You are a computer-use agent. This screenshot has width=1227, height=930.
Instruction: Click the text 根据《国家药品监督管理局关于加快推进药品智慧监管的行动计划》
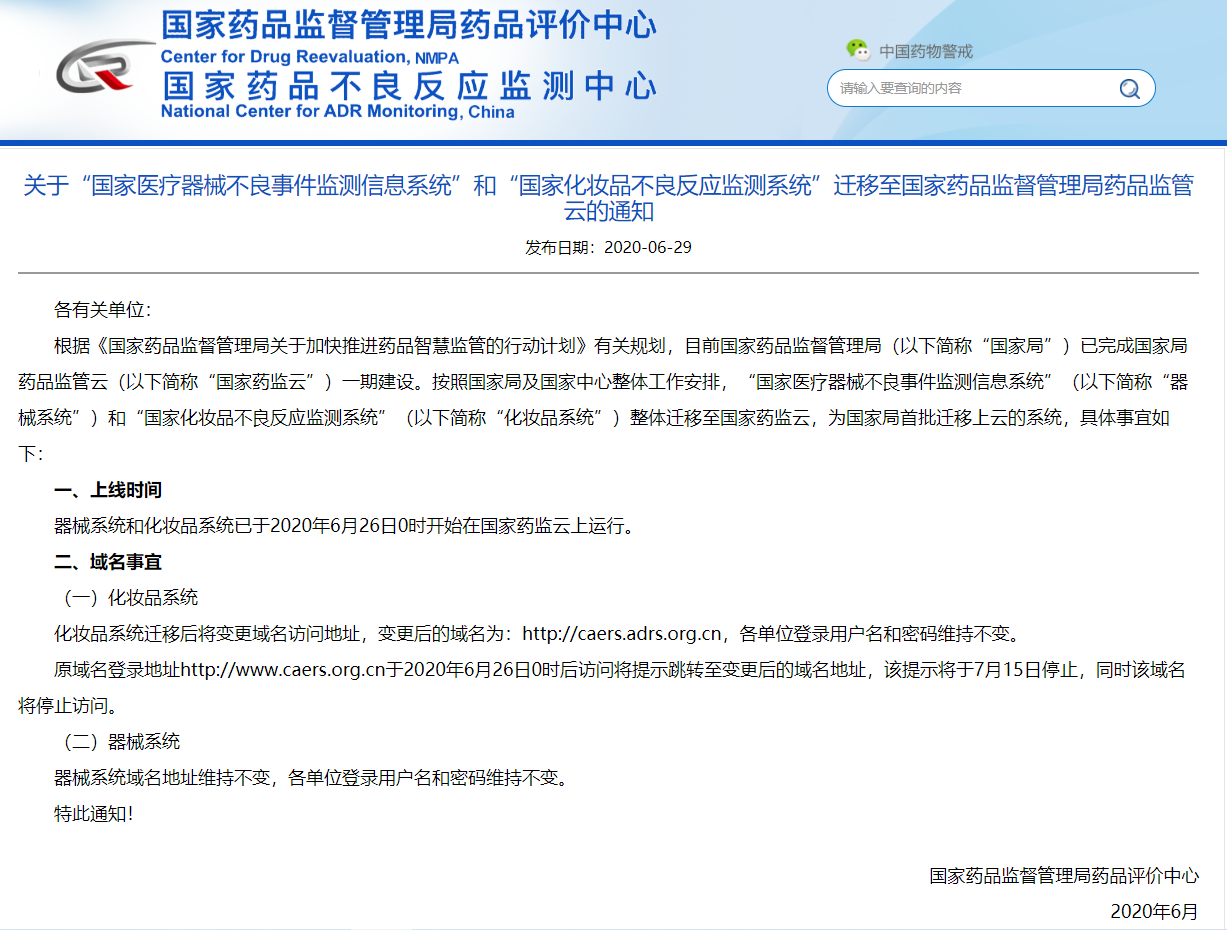pos(322,346)
